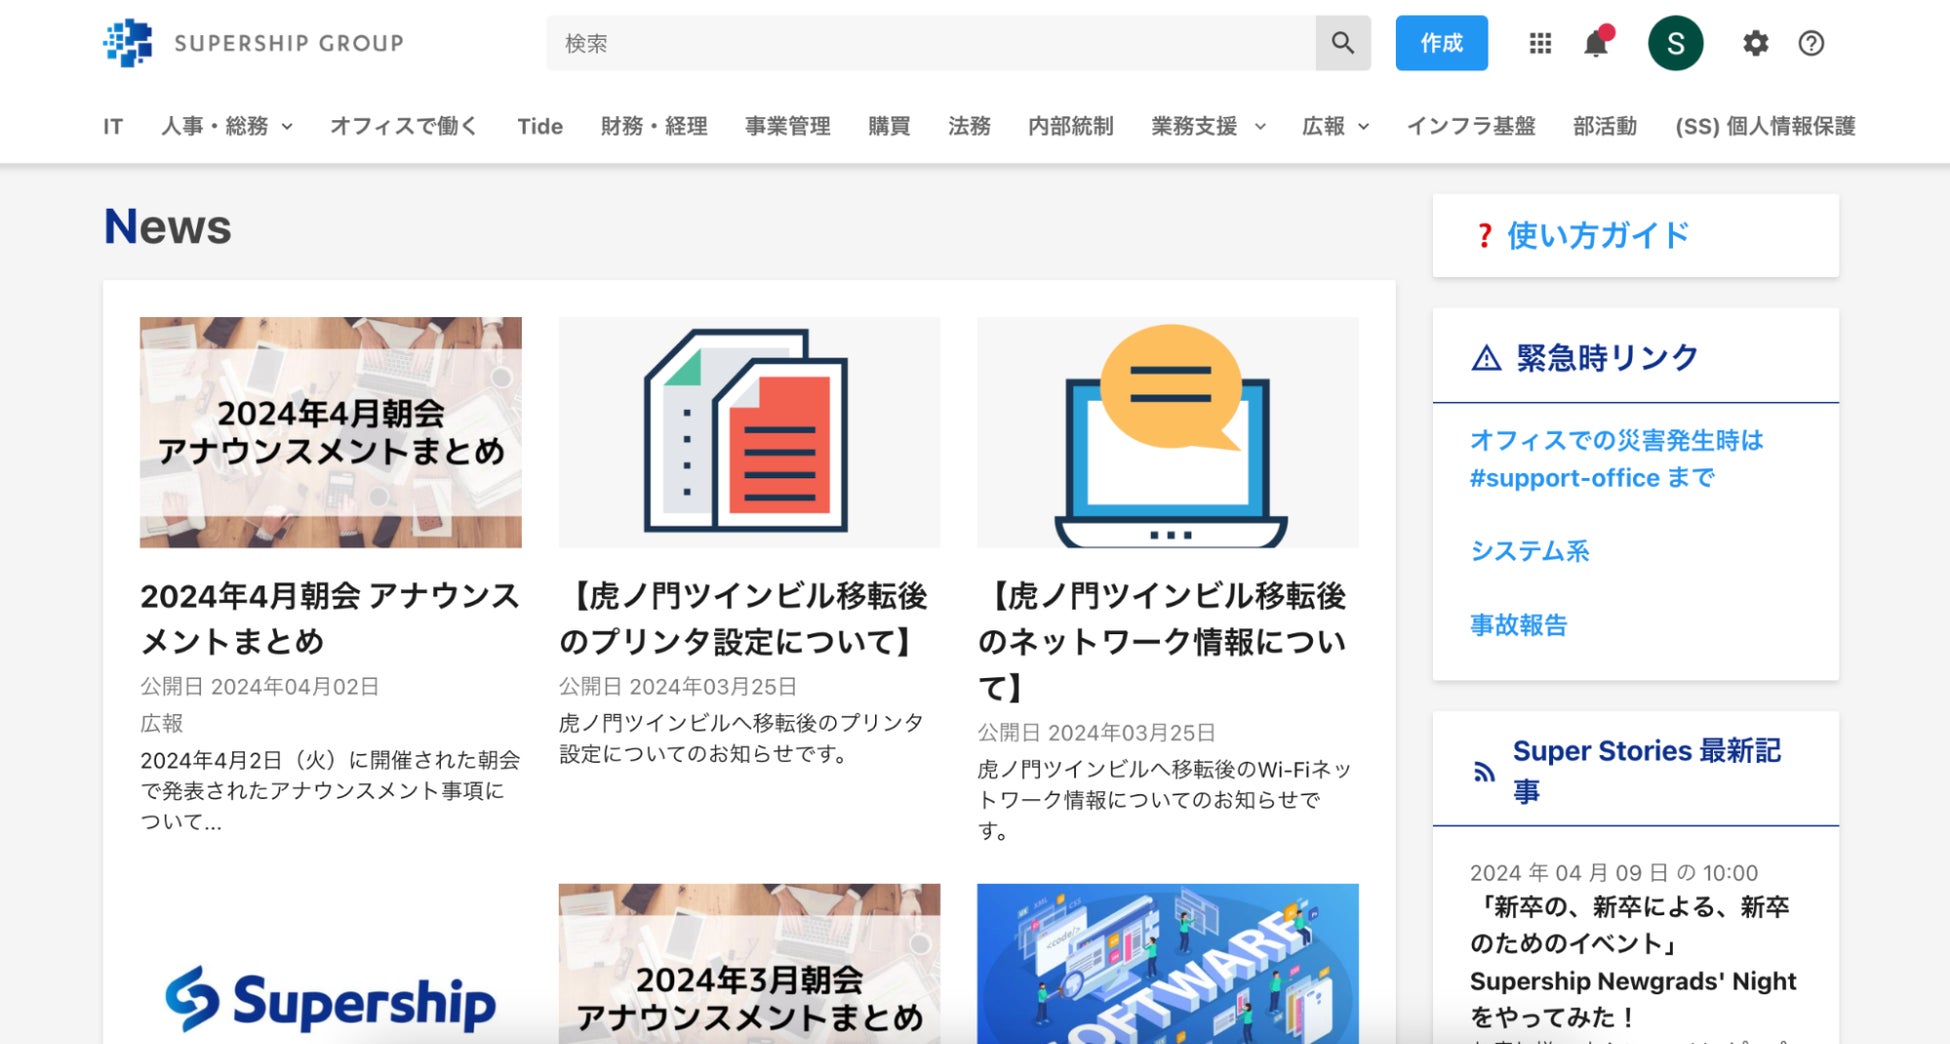The image size is (1950, 1044).
Task: Open the Tide menu item
Action: 540,126
